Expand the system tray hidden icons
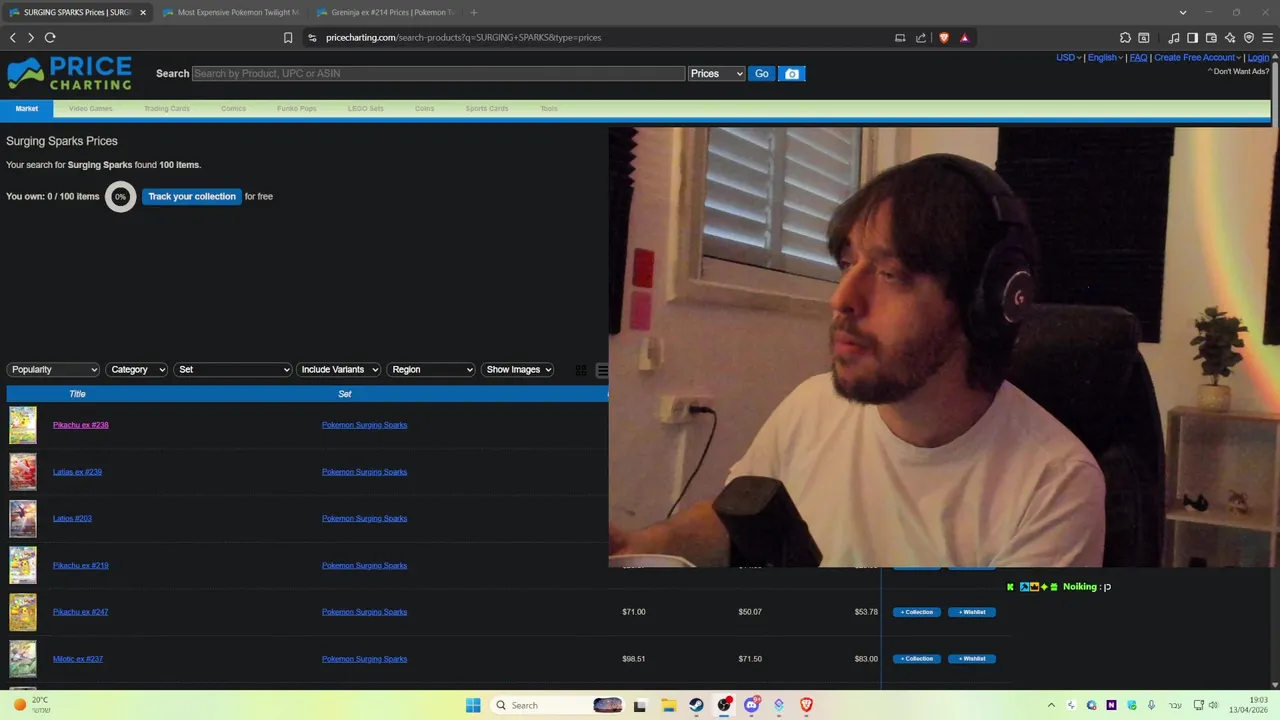 [x=1051, y=705]
